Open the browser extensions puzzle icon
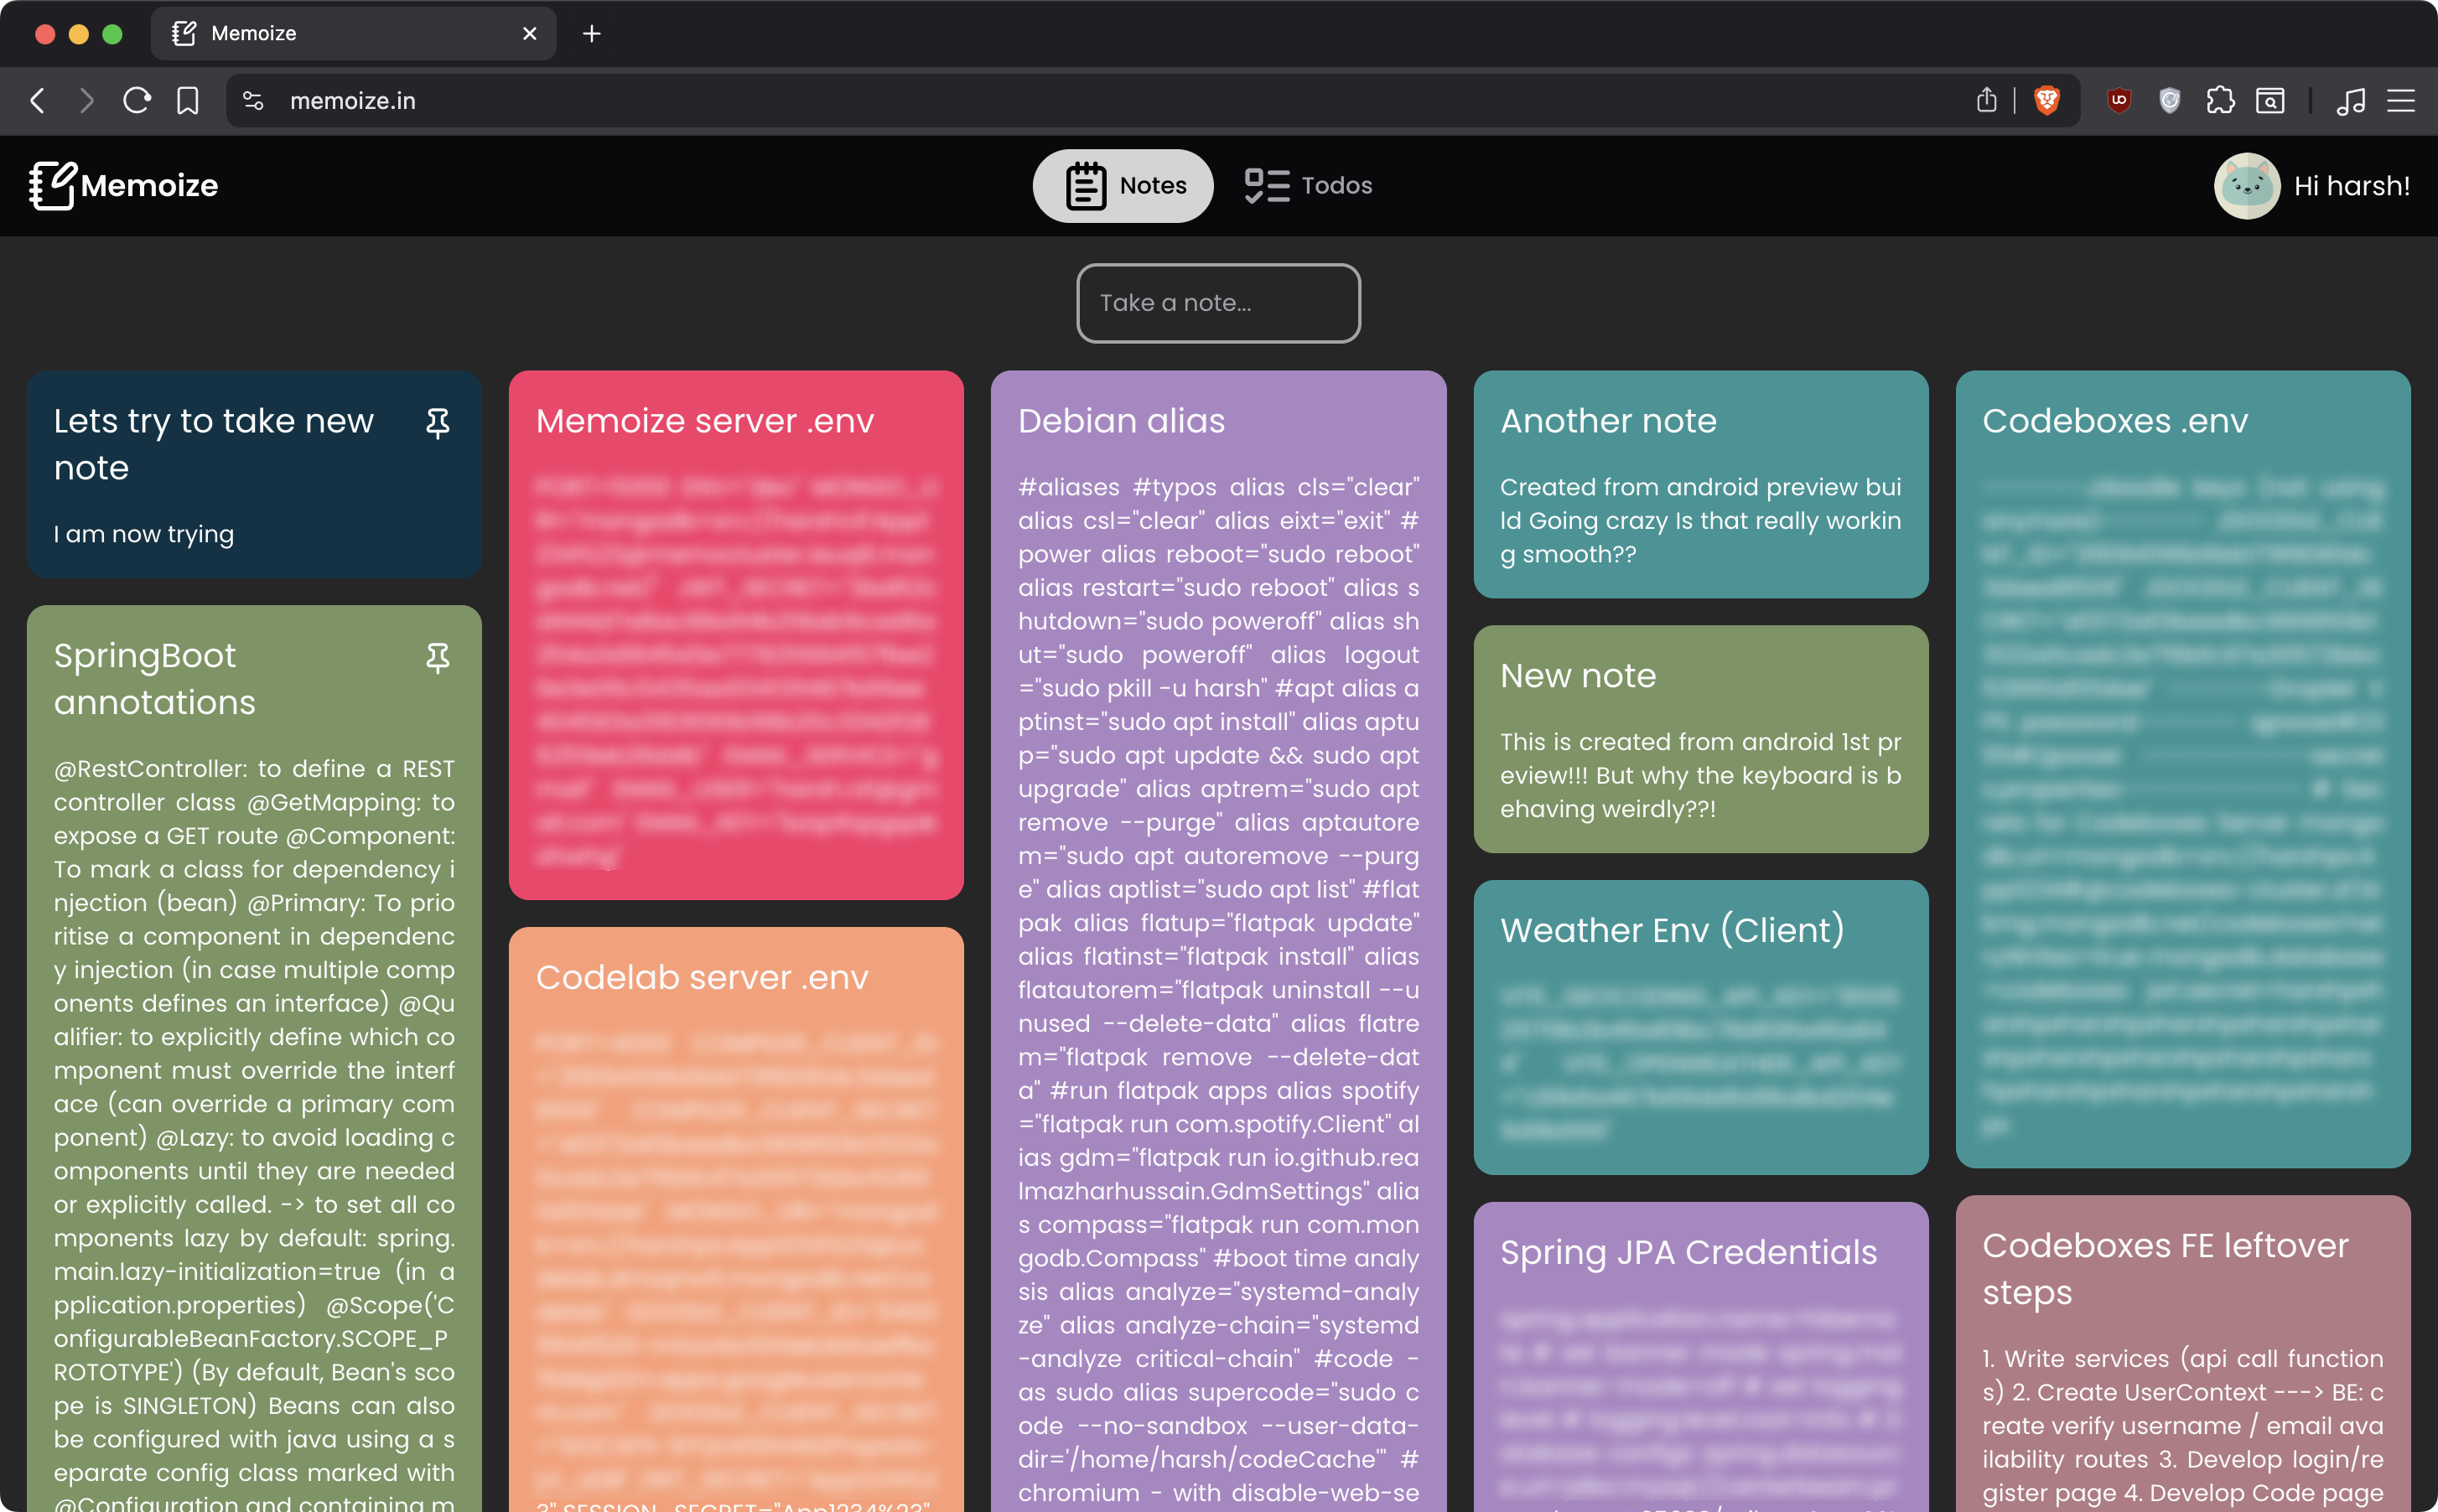 (x=2219, y=101)
